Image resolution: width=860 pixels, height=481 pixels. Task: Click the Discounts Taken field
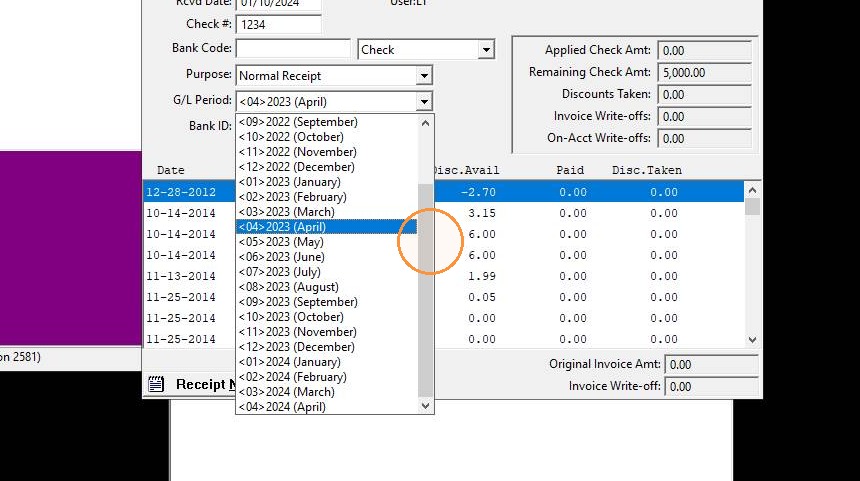click(704, 94)
